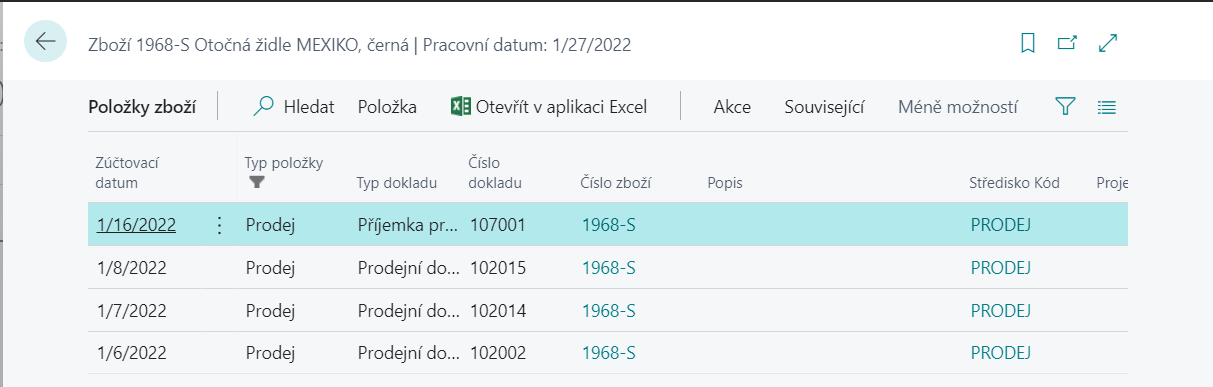Screen dimensions: 1213x387
Task: Sort by Zúčtovací datum column header
Action: [x=128, y=173]
